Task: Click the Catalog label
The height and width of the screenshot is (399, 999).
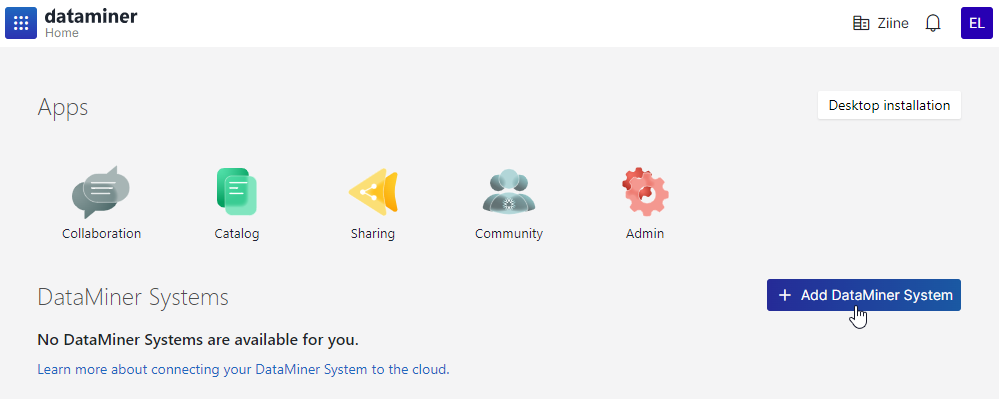Action: click(237, 234)
